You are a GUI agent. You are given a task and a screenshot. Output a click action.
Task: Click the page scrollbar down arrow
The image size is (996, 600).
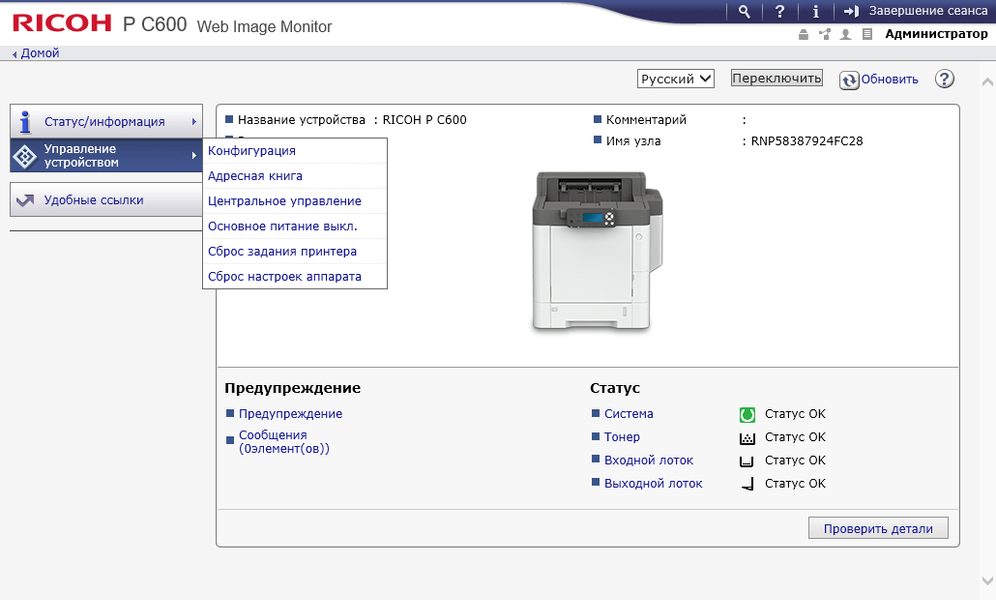pos(987,580)
